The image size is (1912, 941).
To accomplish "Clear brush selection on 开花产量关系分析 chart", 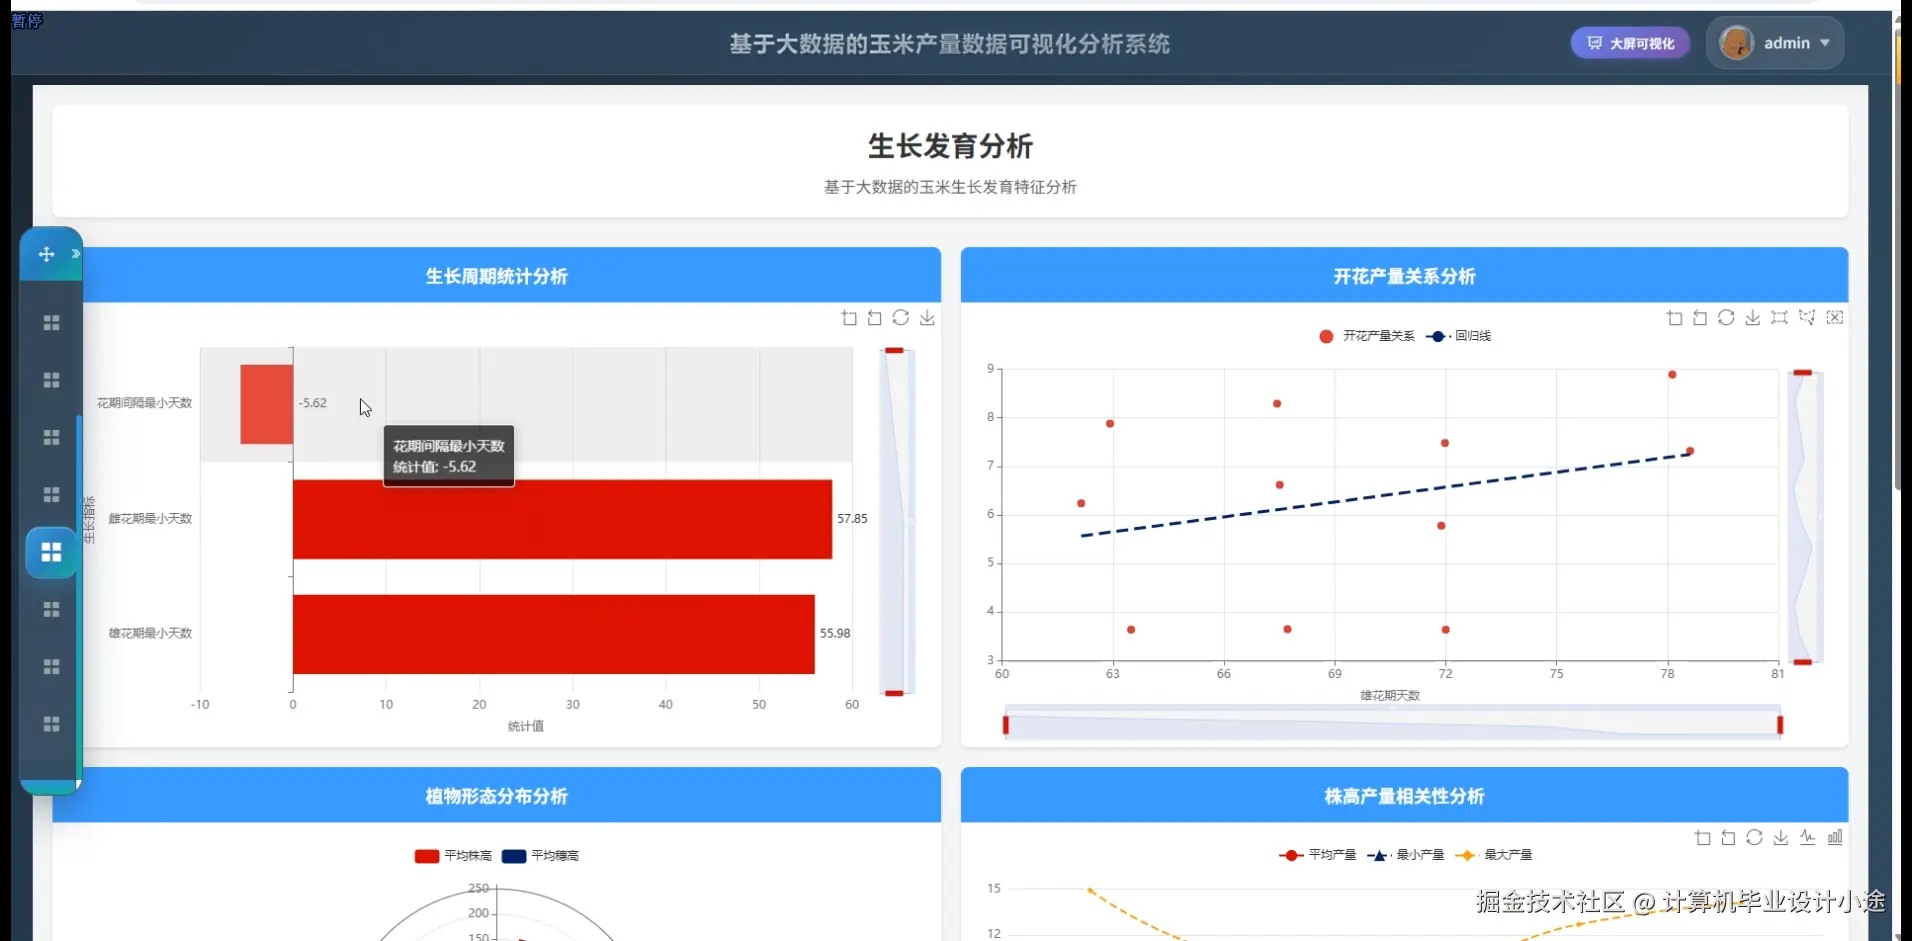I will (x=1836, y=317).
